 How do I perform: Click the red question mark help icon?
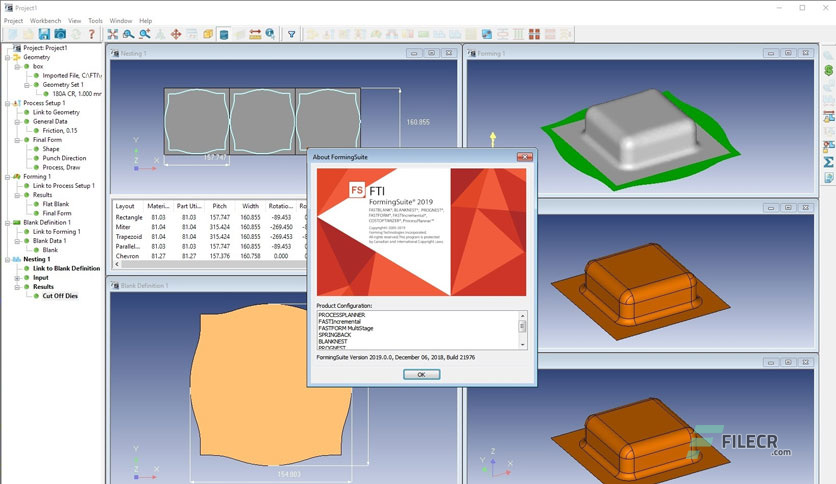92,34
